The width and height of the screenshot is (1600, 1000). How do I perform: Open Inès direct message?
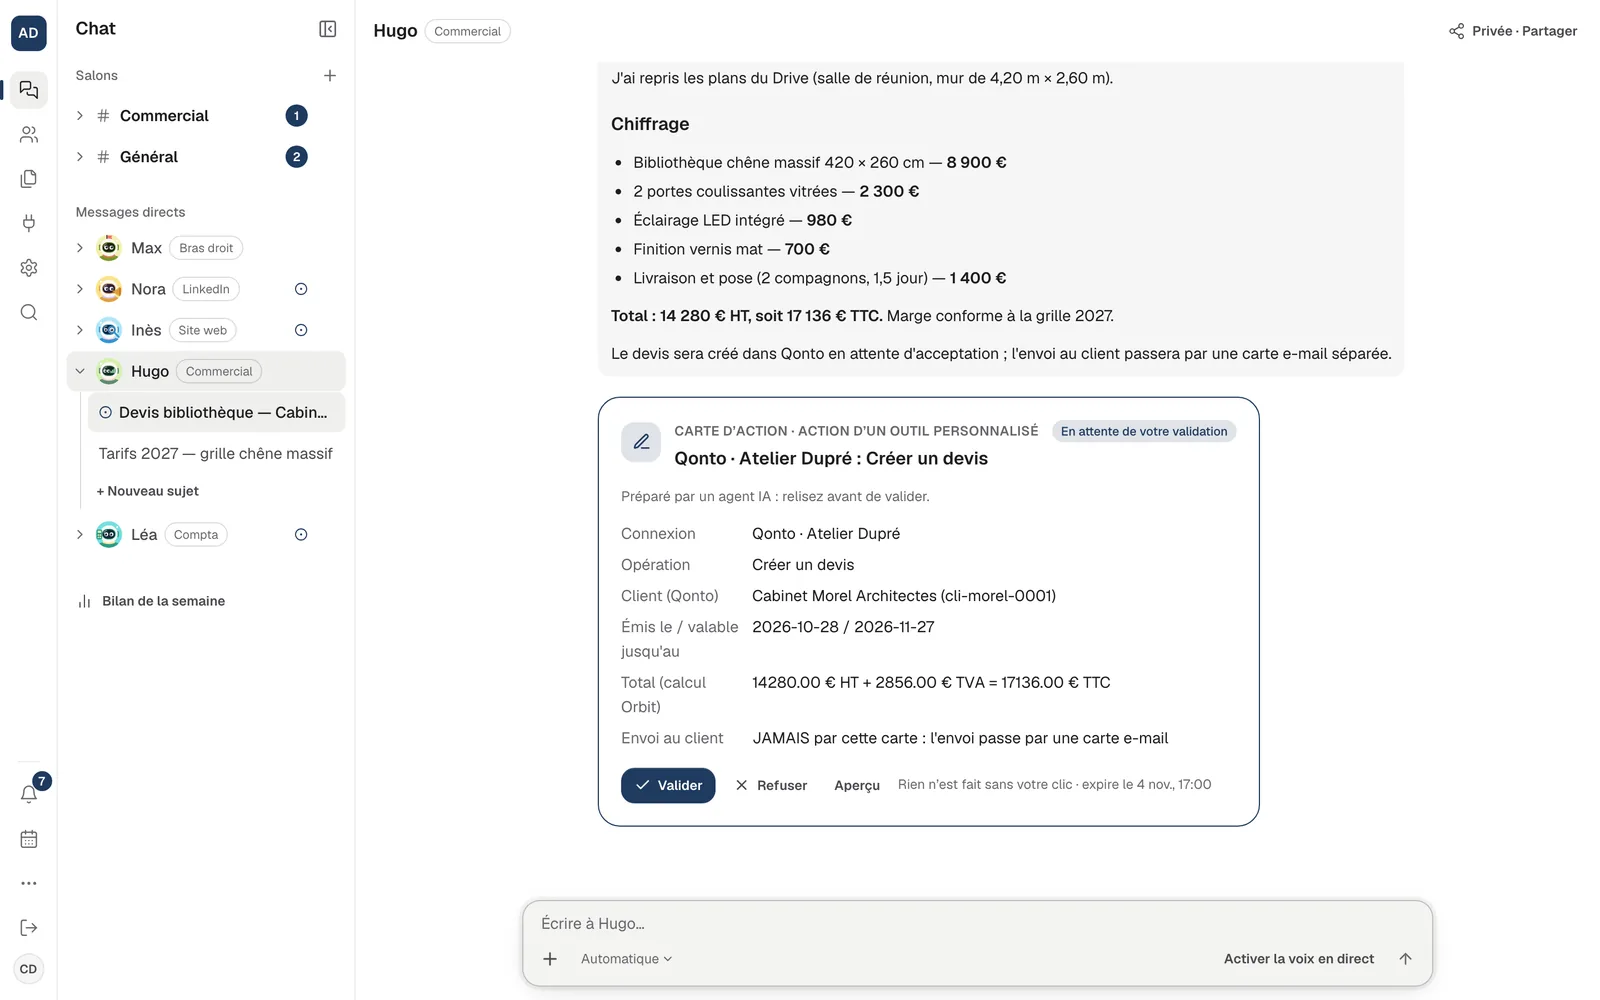tap(146, 330)
